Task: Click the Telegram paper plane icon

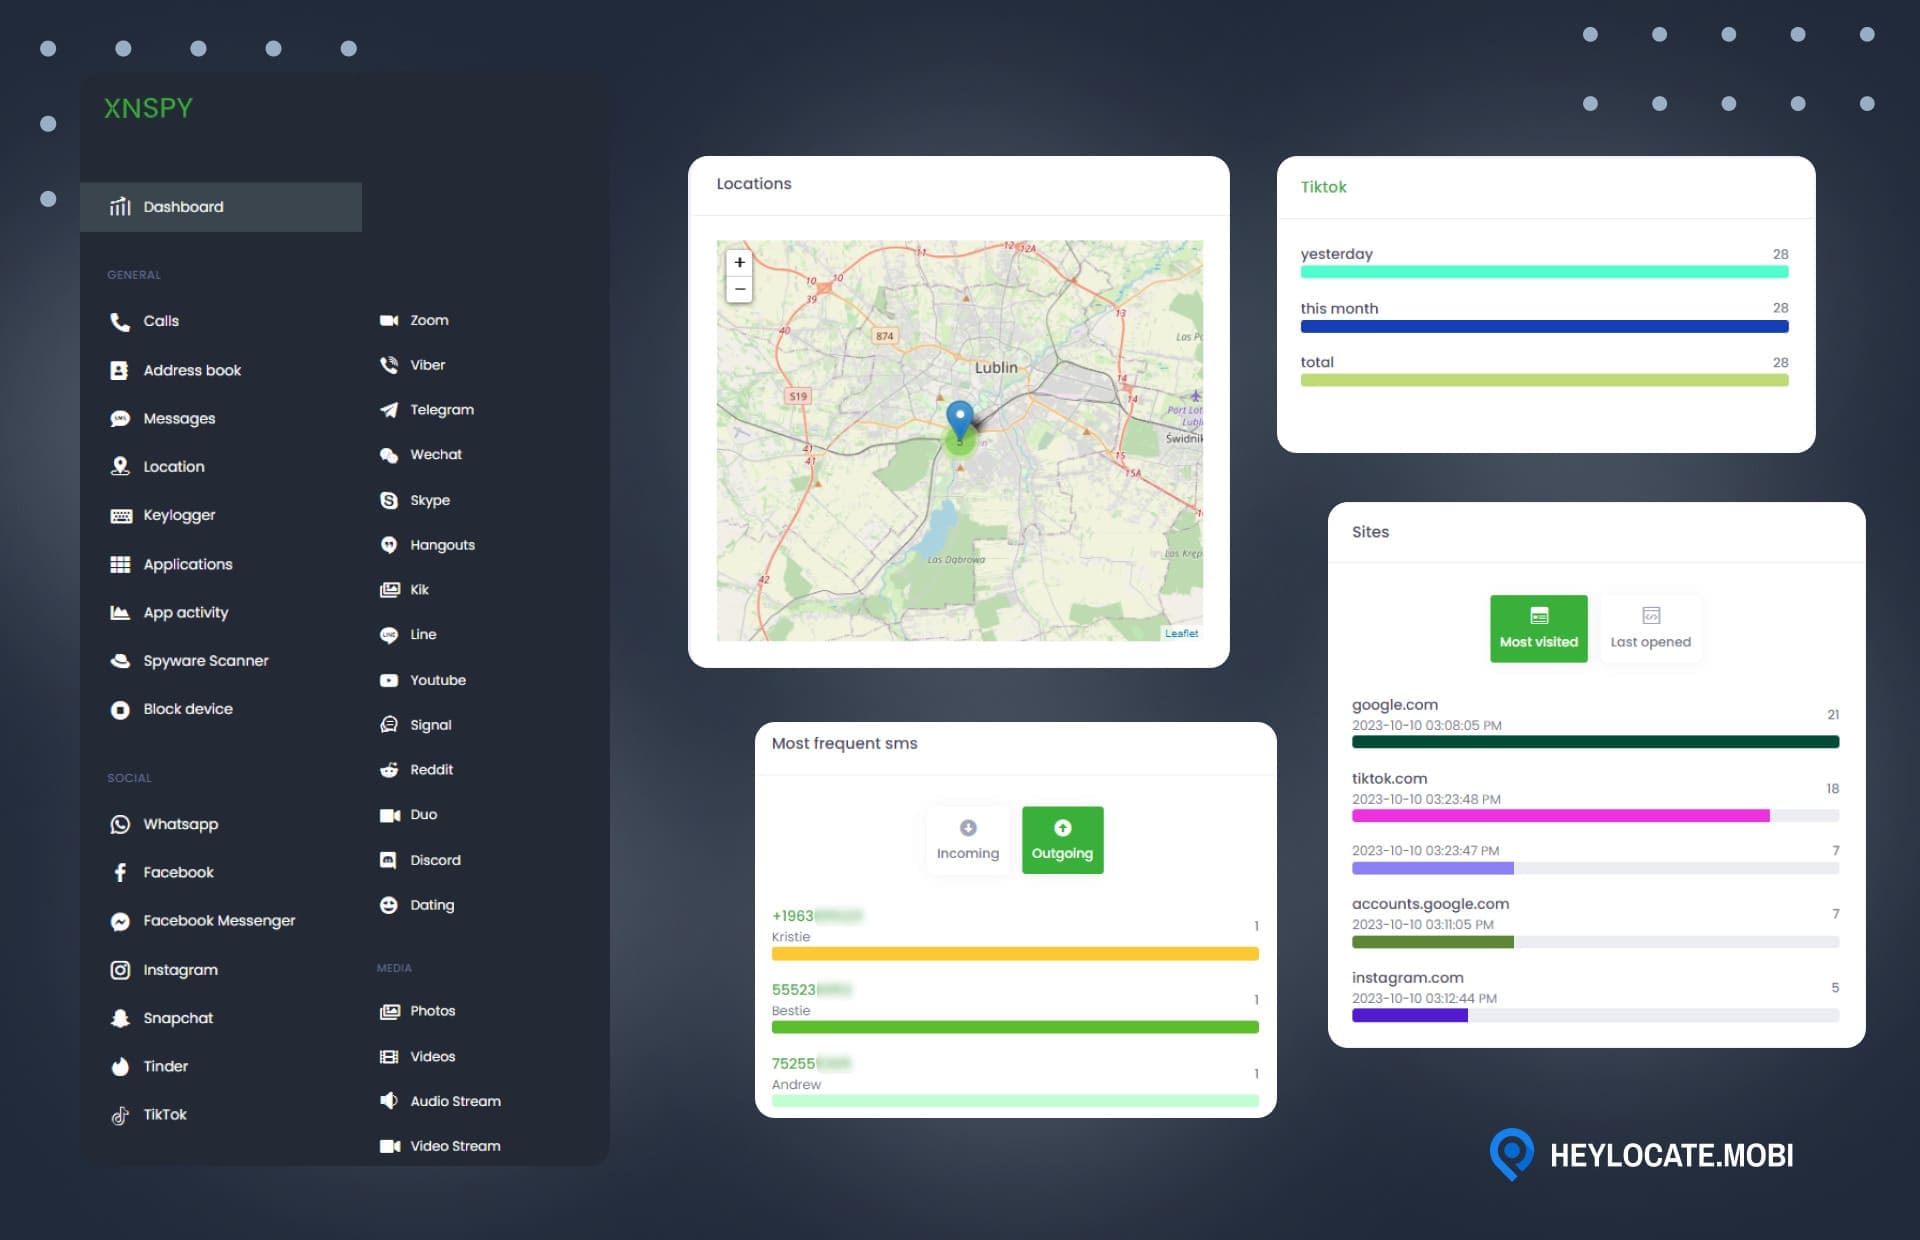Action: (389, 410)
